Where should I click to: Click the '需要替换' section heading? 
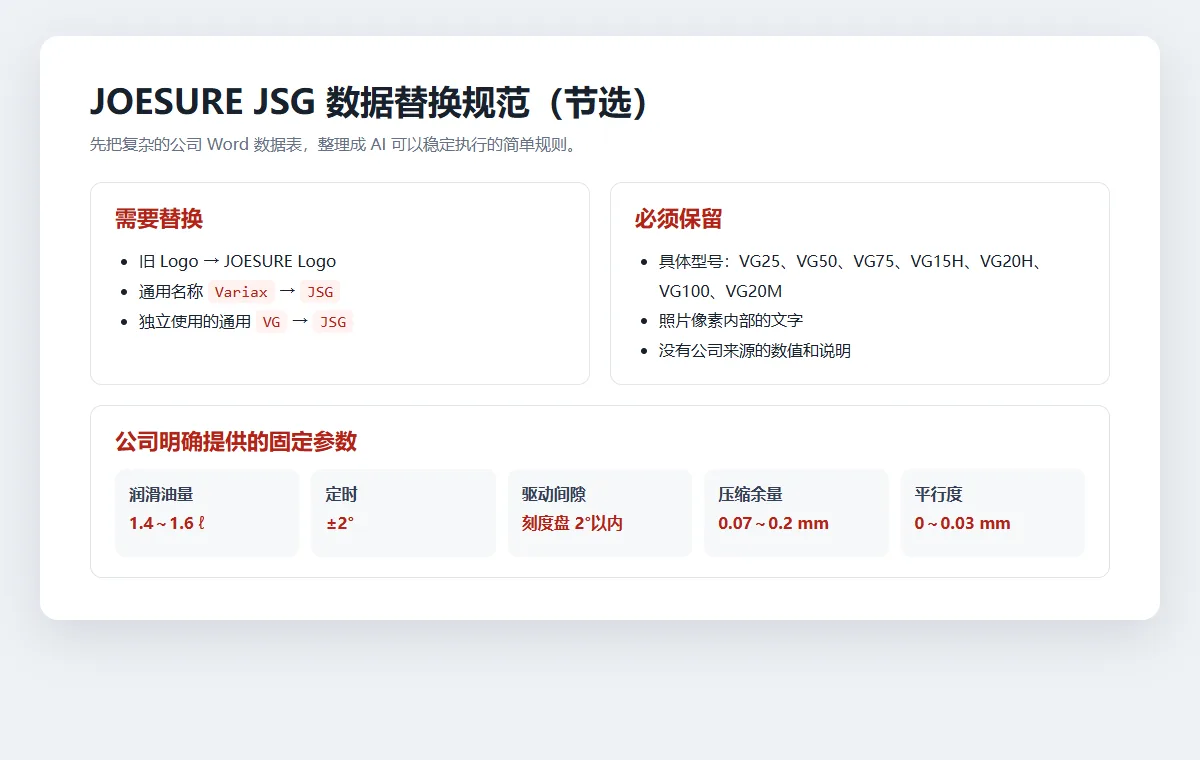[x=159, y=219]
